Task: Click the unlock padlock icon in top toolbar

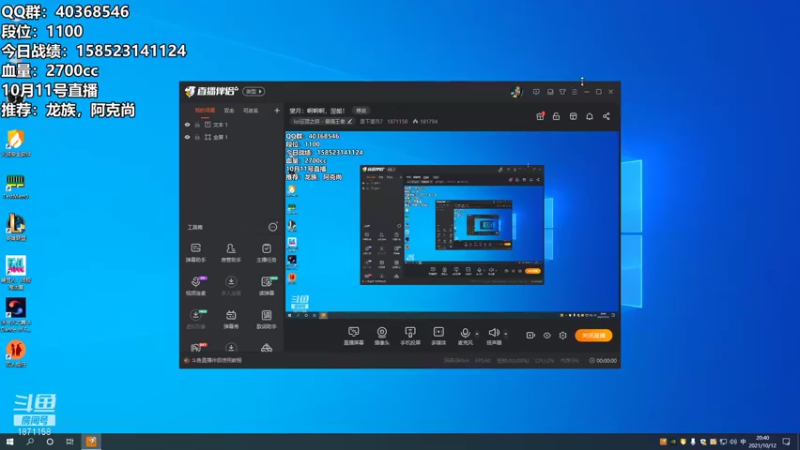Action: (556, 116)
